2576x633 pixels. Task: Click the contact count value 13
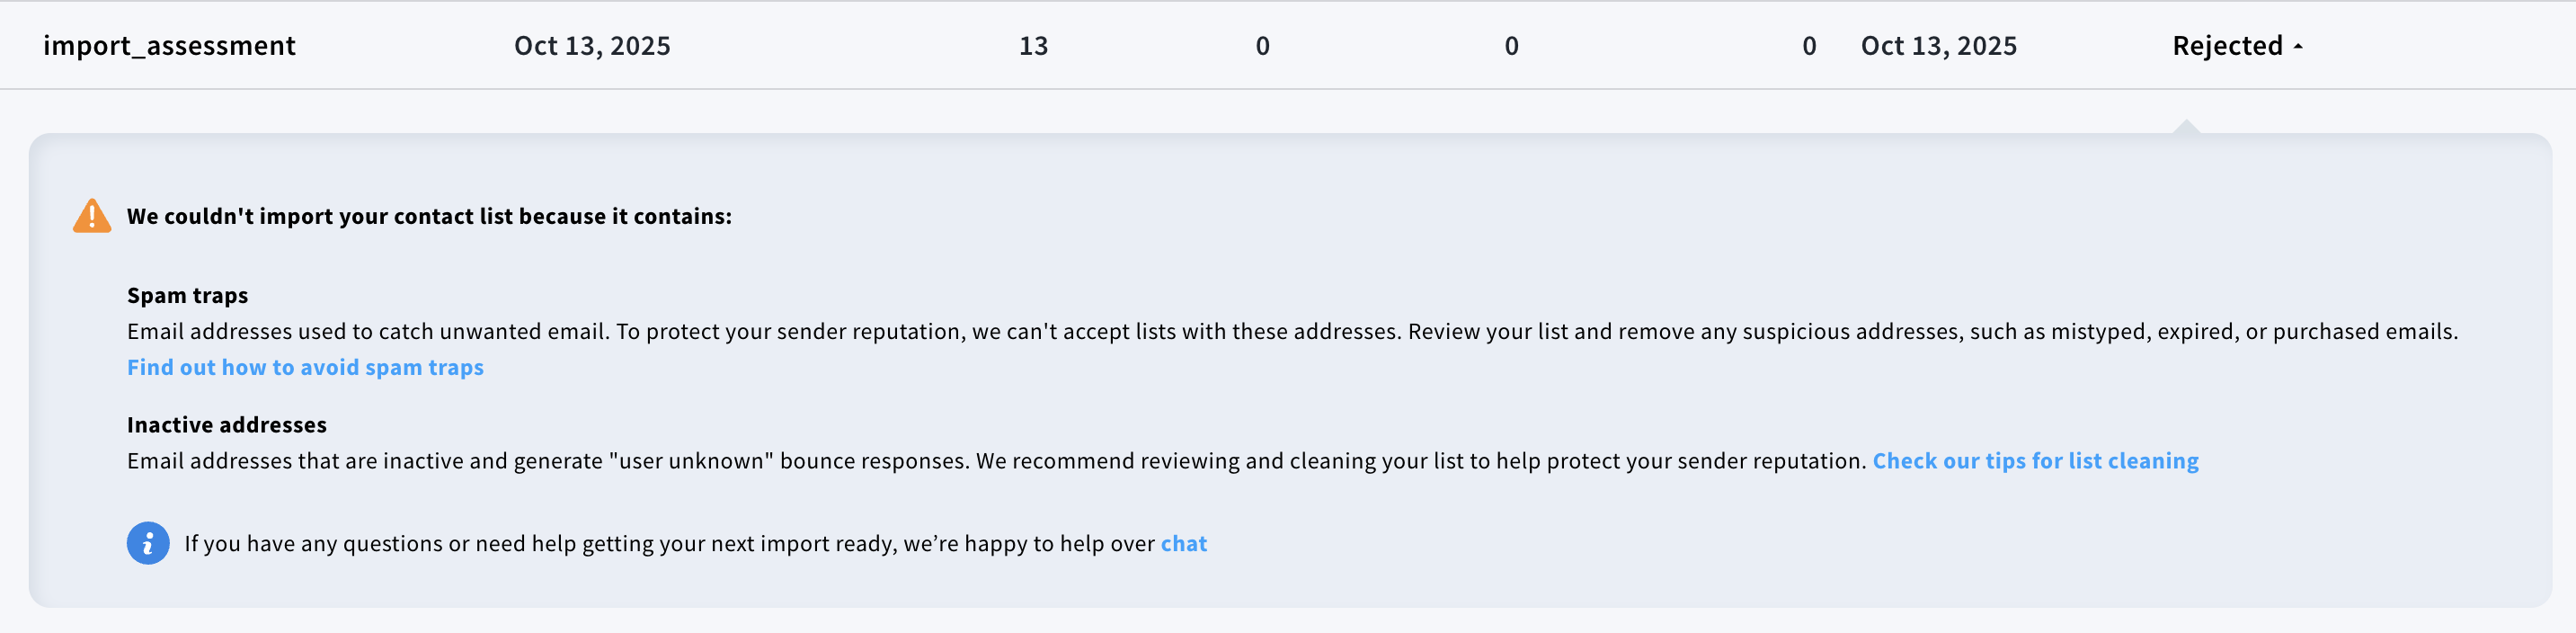point(1033,46)
